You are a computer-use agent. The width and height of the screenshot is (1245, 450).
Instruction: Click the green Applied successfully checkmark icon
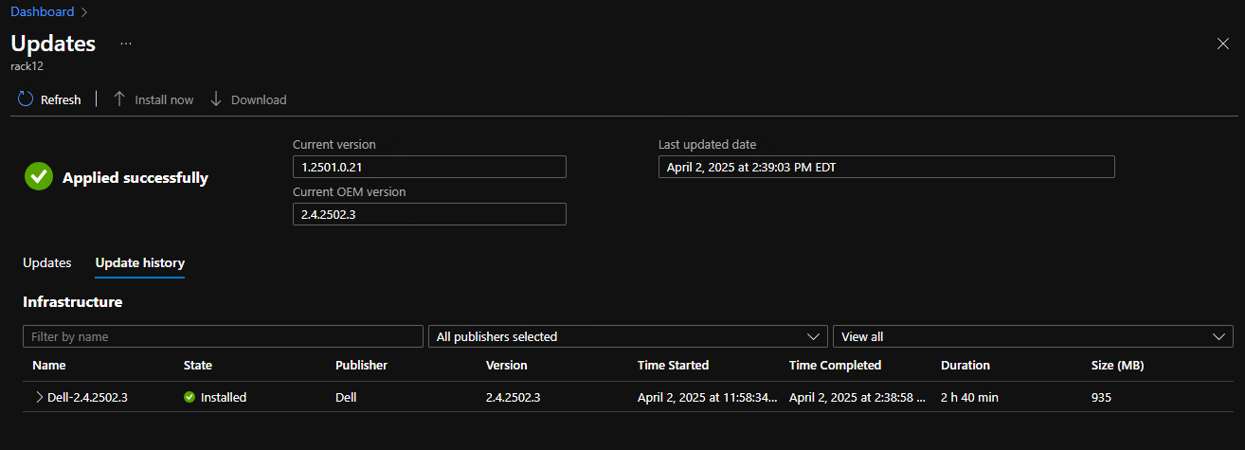click(x=39, y=177)
